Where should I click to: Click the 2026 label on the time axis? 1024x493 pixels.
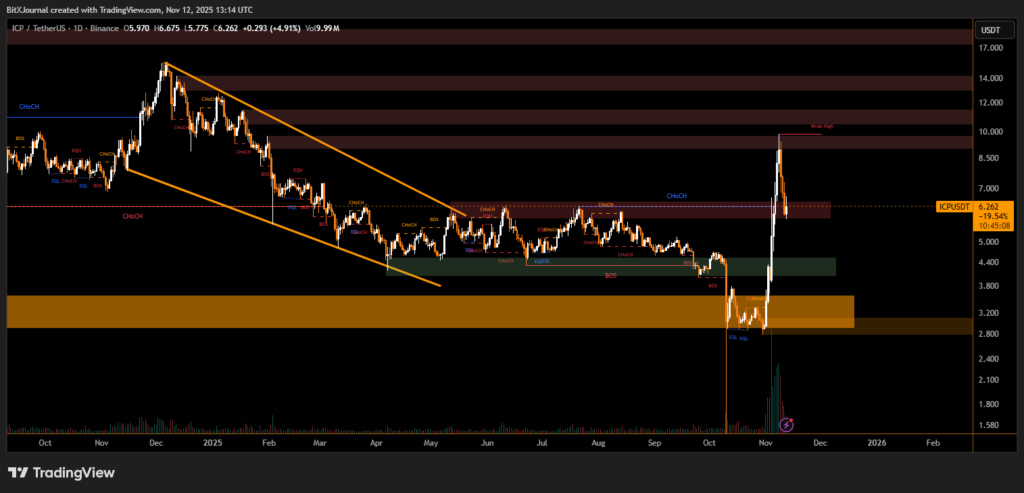[876, 441]
